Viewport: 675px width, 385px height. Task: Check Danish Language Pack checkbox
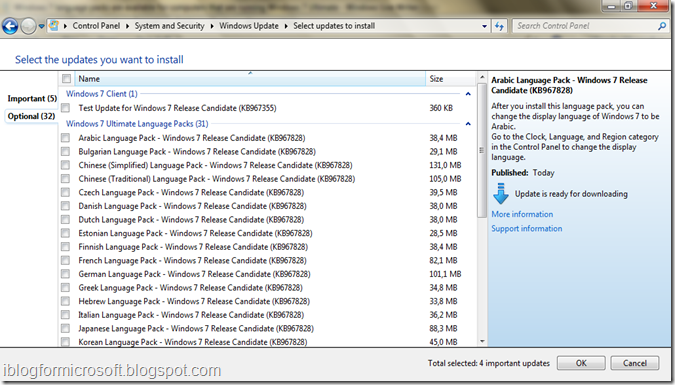click(65, 205)
